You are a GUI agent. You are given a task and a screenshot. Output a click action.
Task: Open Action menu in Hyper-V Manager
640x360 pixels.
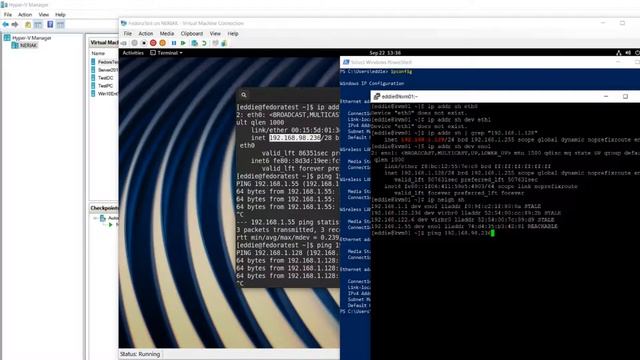coord(25,15)
